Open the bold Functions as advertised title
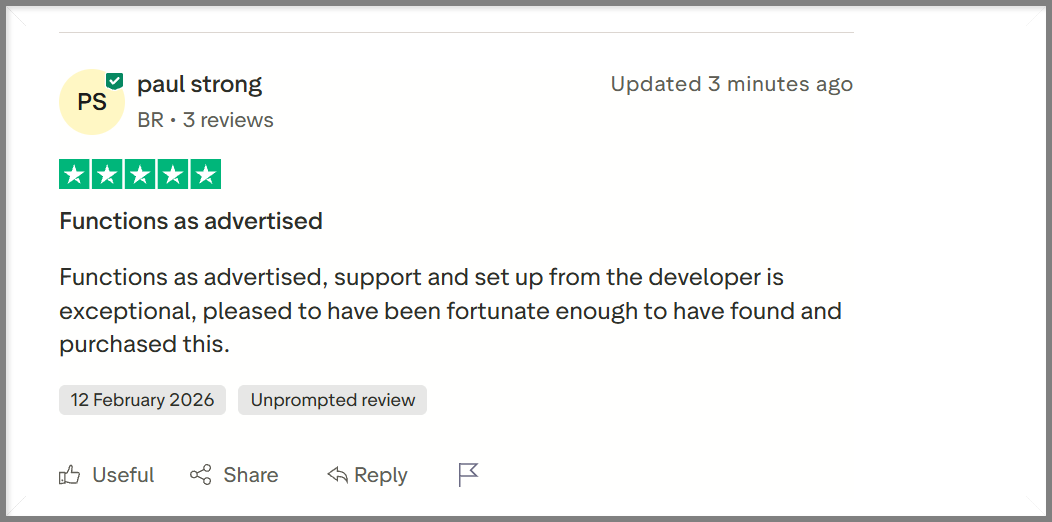 click(x=190, y=221)
